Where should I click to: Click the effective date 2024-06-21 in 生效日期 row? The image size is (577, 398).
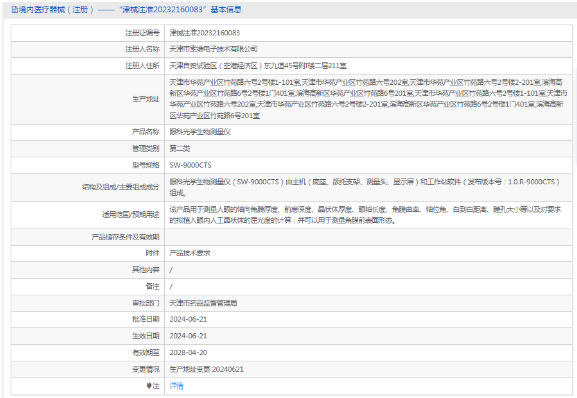[x=188, y=336]
